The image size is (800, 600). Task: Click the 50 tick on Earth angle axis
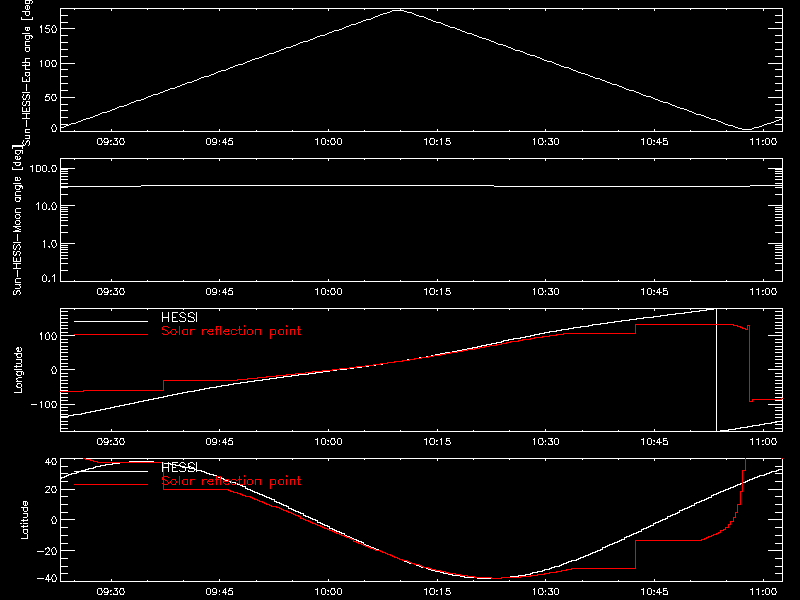click(x=51, y=97)
